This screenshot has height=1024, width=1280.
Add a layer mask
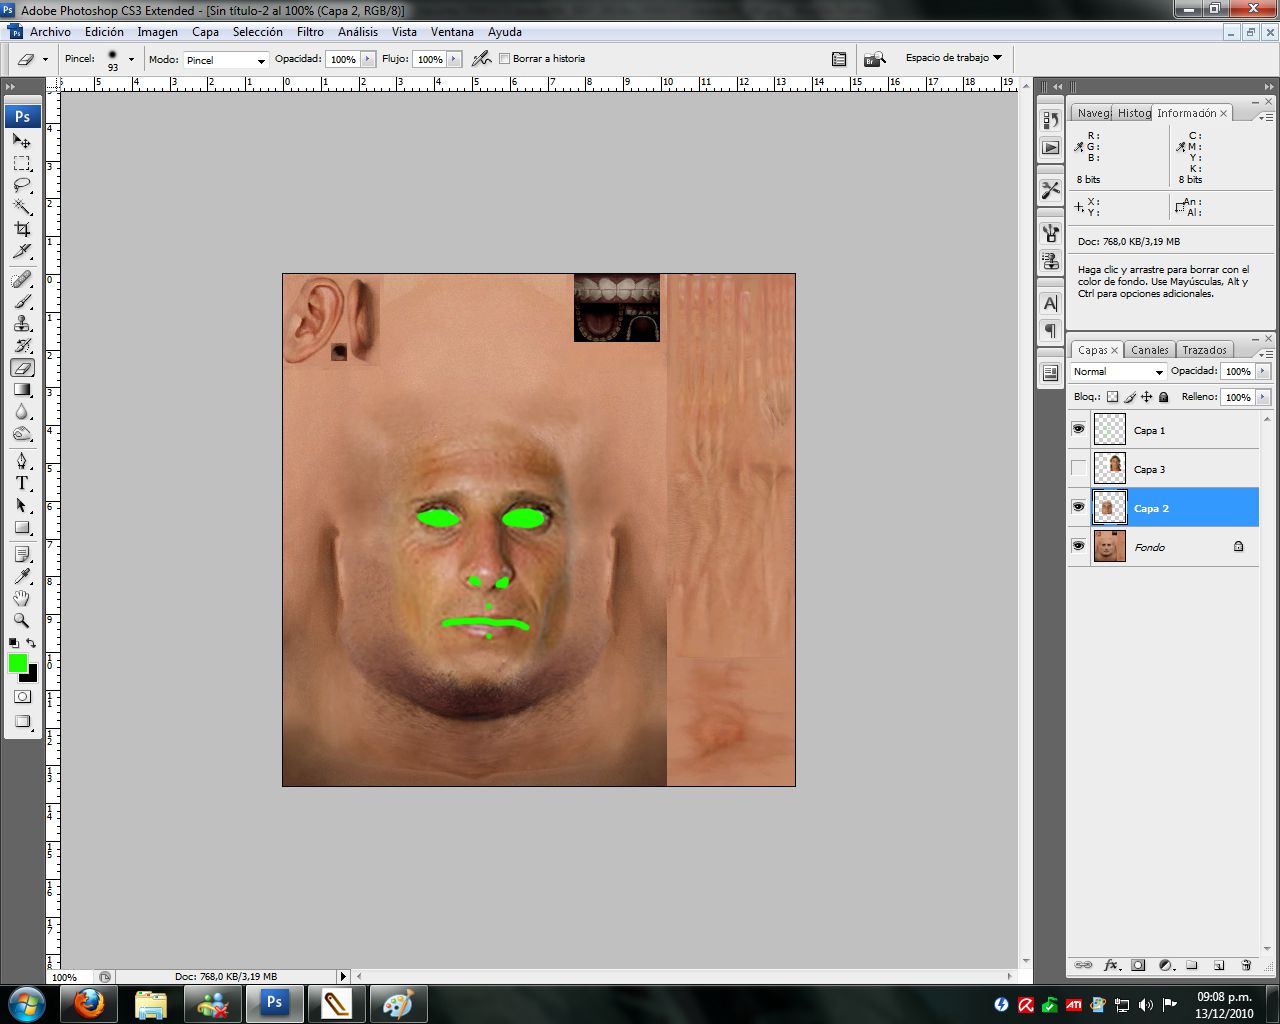coord(1138,965)
